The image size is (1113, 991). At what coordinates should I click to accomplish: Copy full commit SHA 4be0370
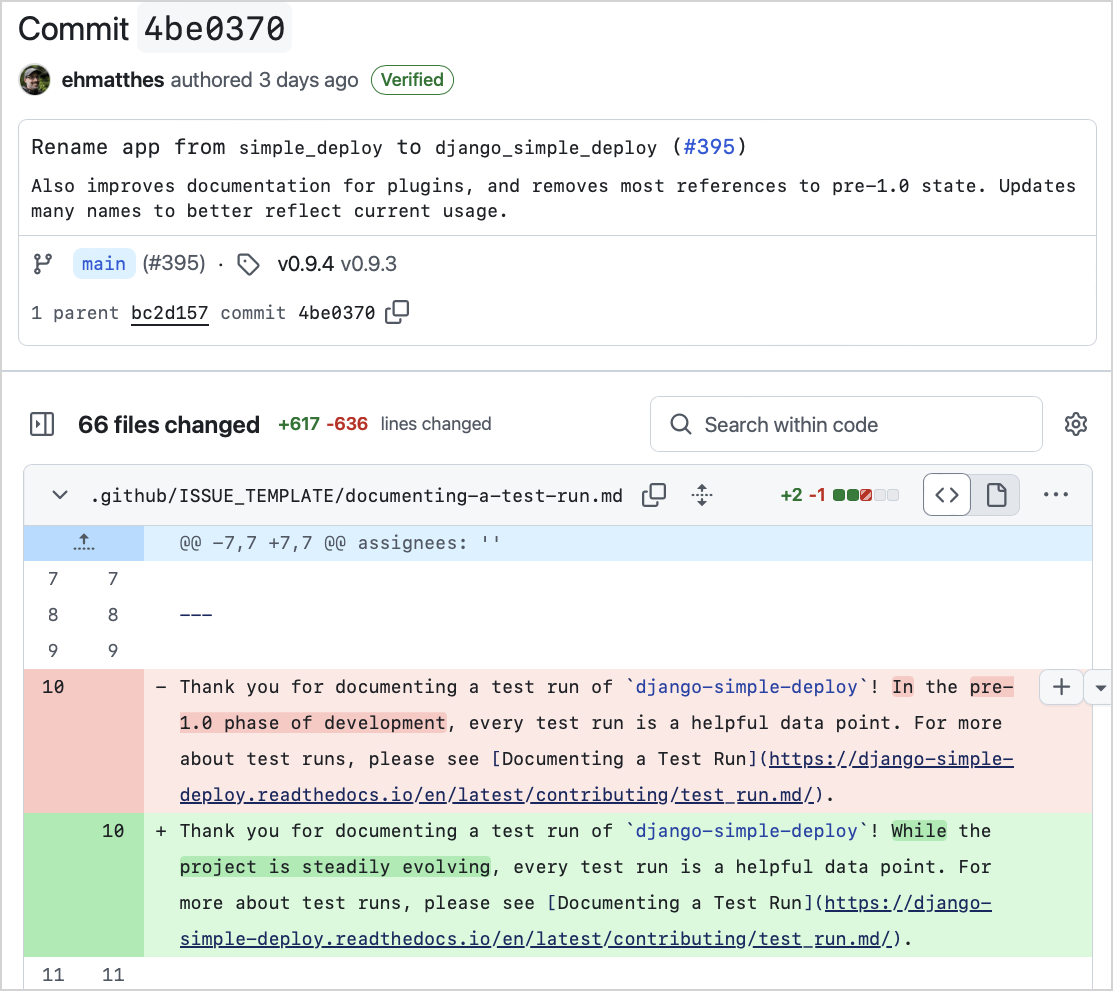[397, 312]
